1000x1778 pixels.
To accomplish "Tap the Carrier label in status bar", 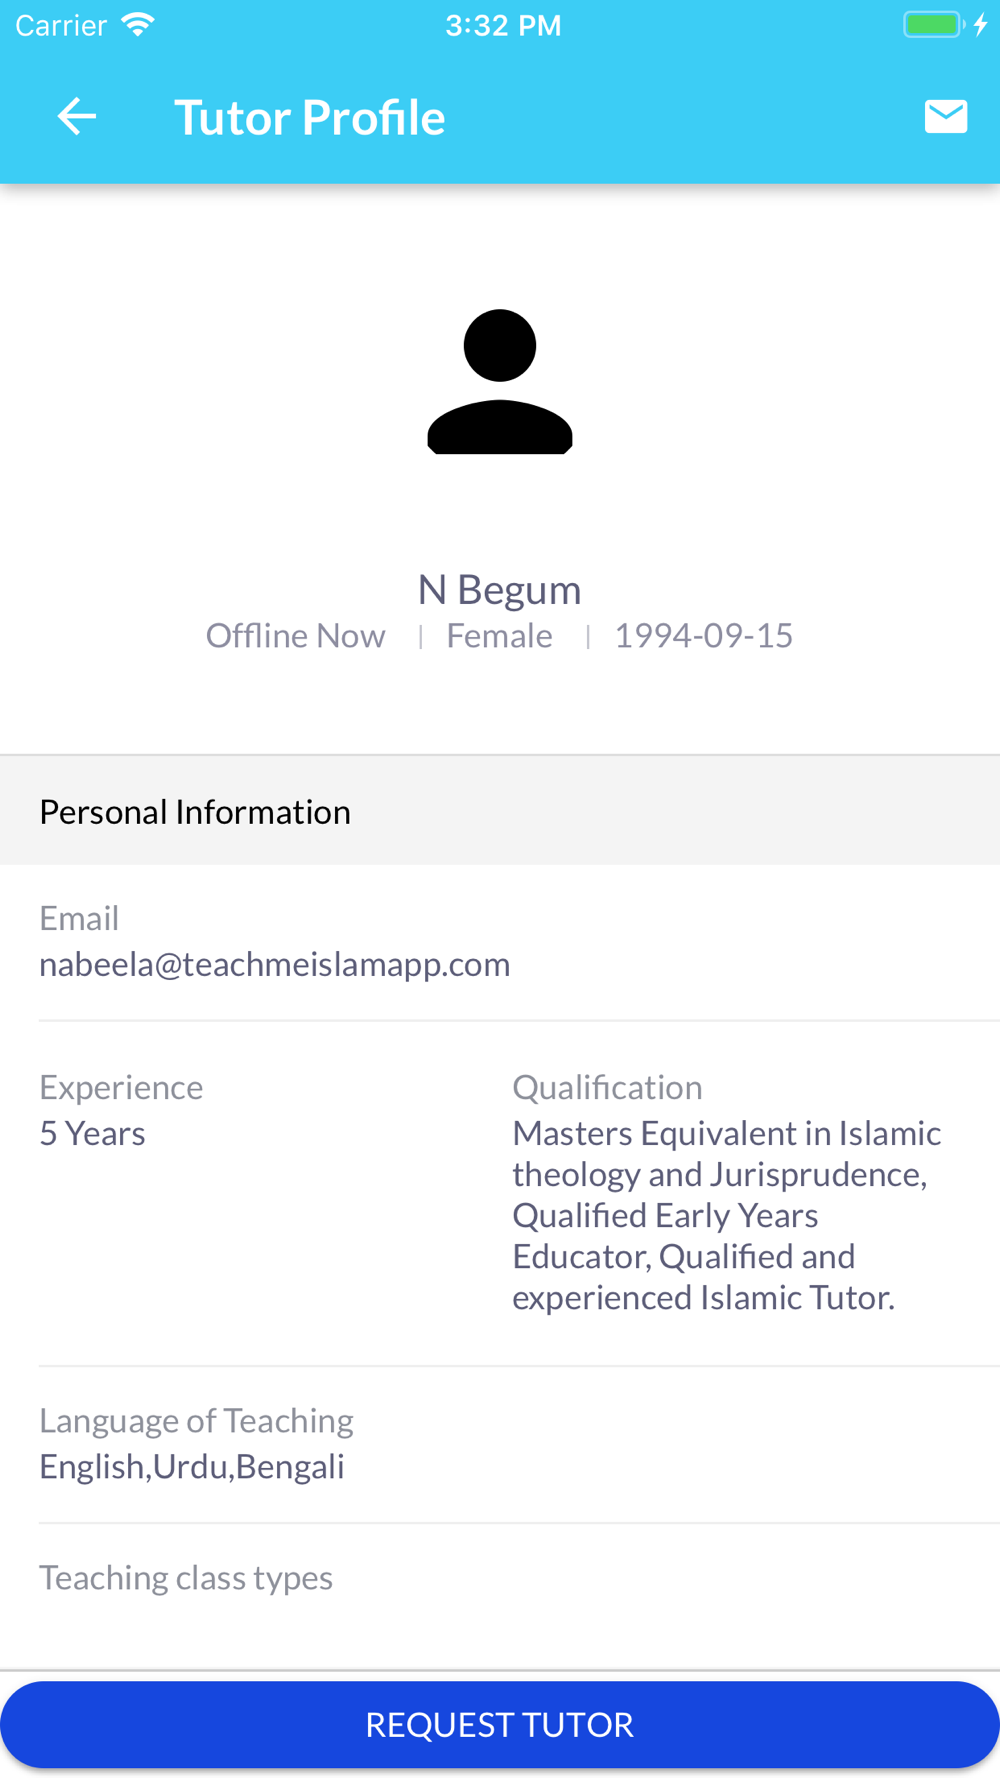I will [x=61, y=25].
